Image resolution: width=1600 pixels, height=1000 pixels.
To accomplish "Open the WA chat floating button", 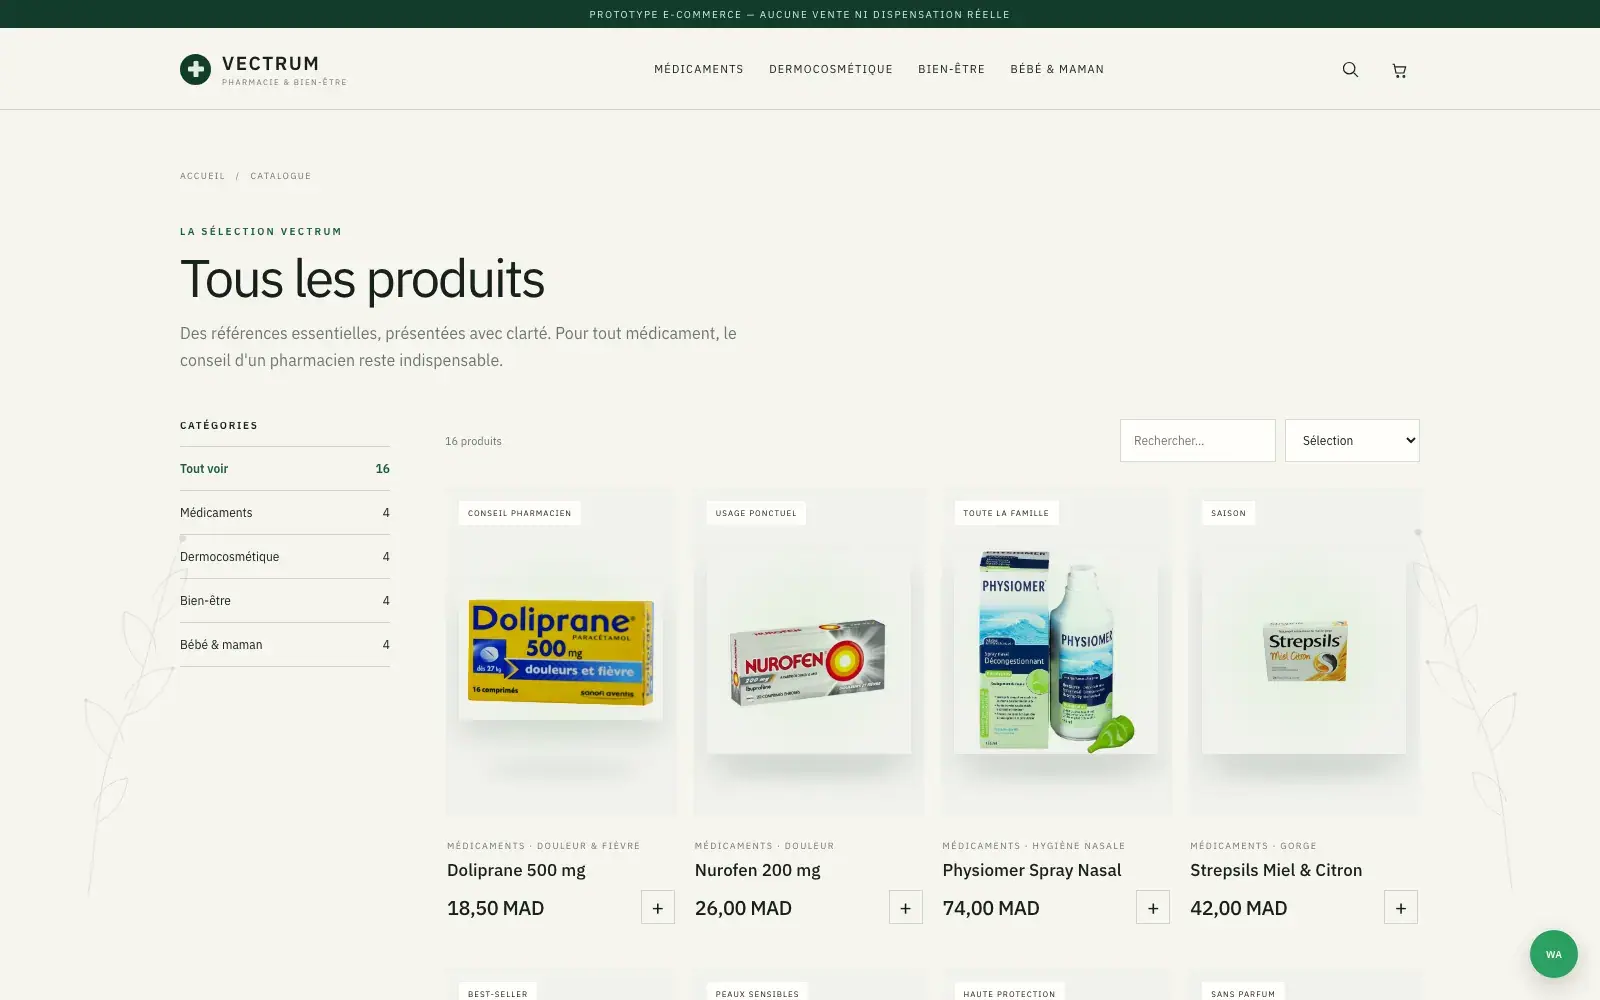I will tap(1553, 954).
